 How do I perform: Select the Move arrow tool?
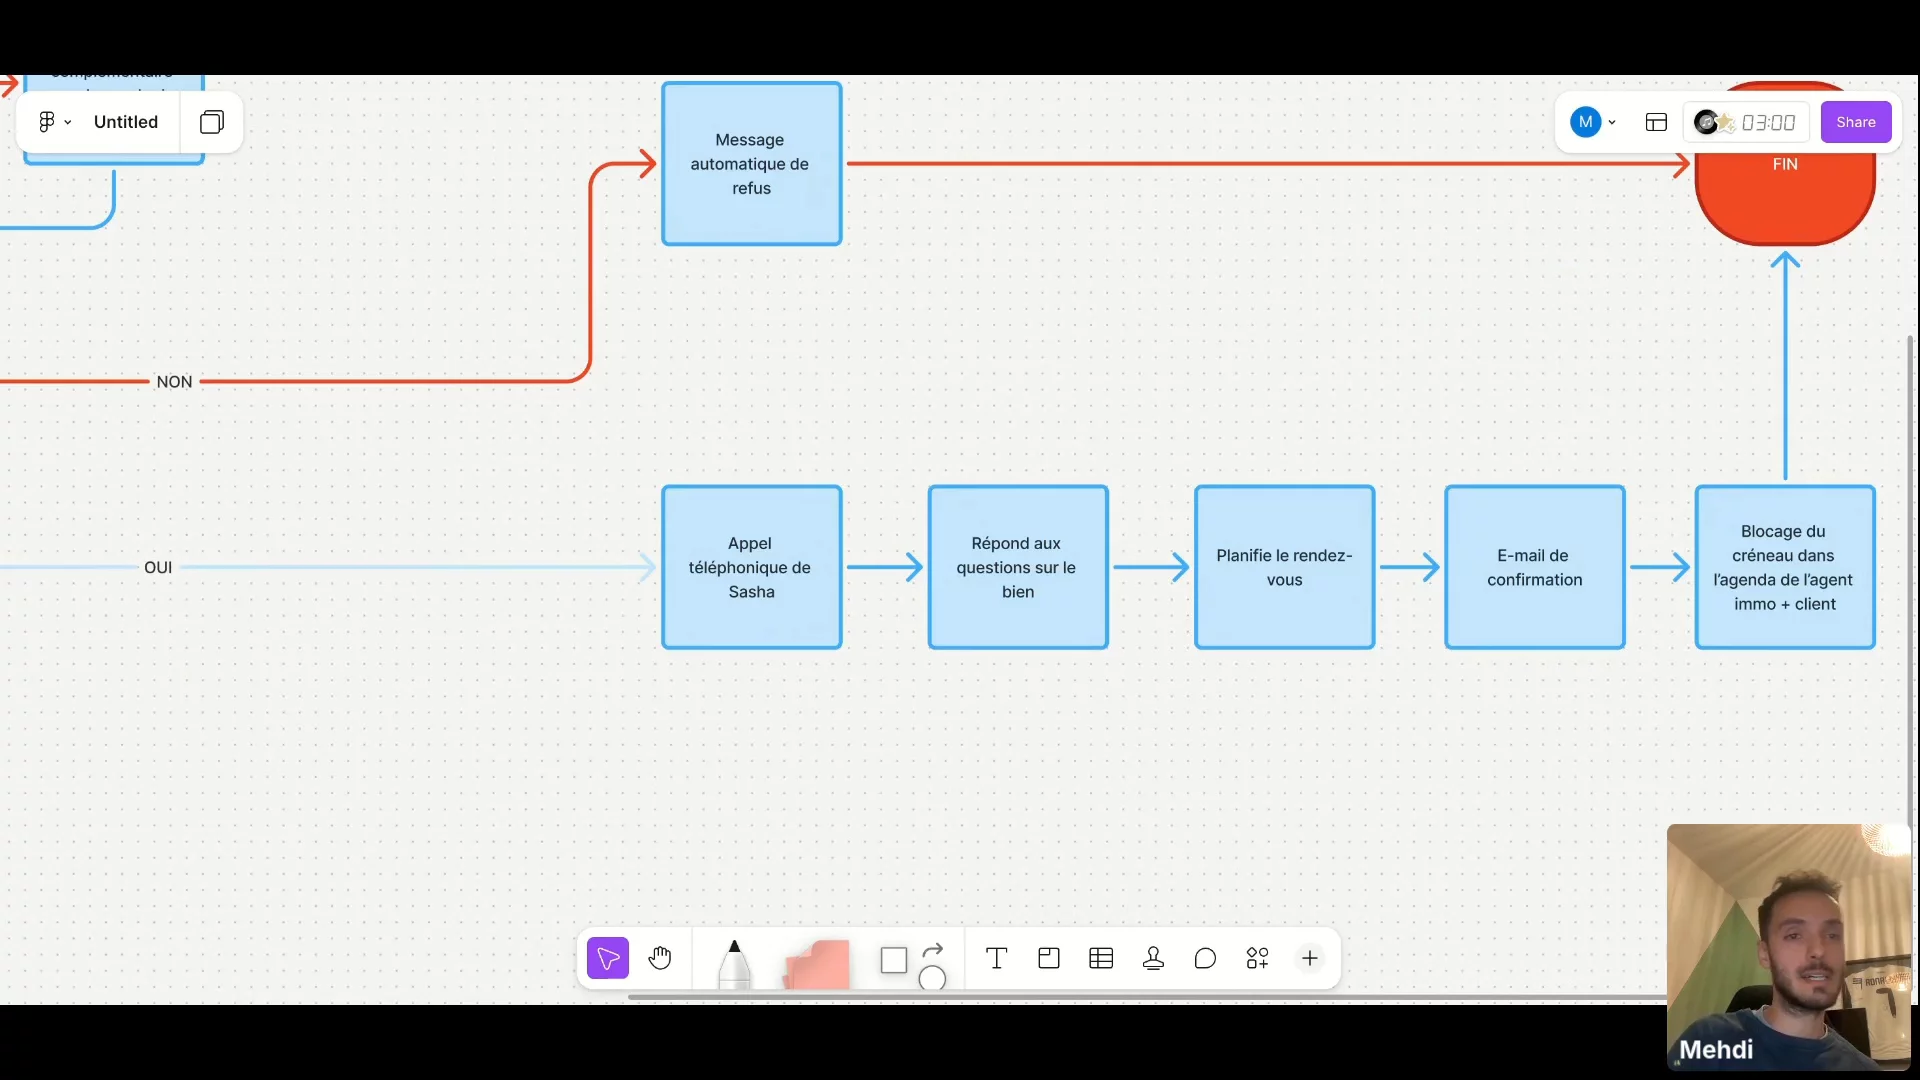point(607,958)
